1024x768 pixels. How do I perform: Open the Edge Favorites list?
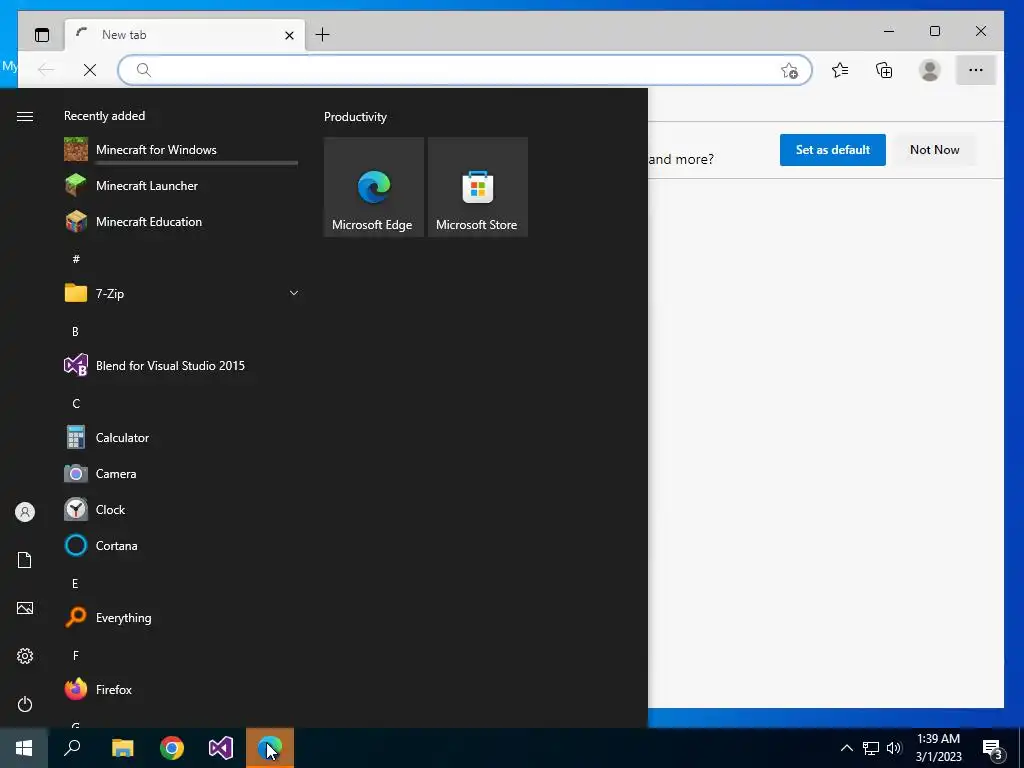tap(840, 70)
